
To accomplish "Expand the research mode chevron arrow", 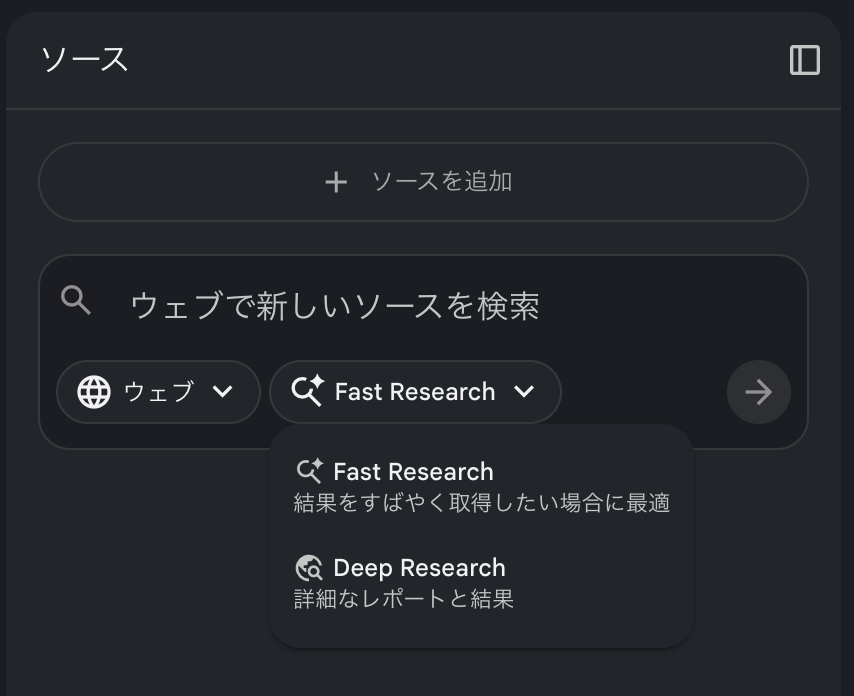I will pyautogui.click(x=524, y=392).
